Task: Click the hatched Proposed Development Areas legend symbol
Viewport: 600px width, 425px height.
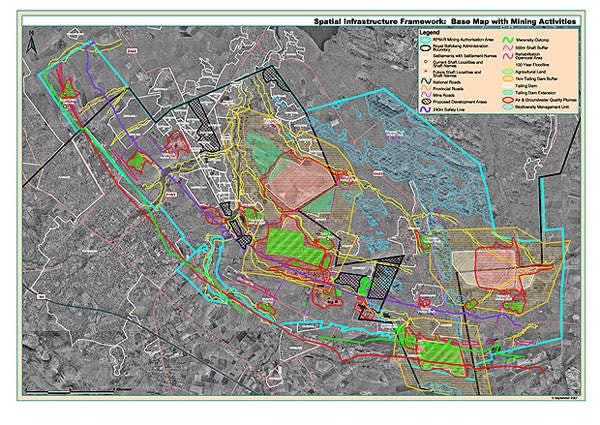Action: tap(427, 101)
